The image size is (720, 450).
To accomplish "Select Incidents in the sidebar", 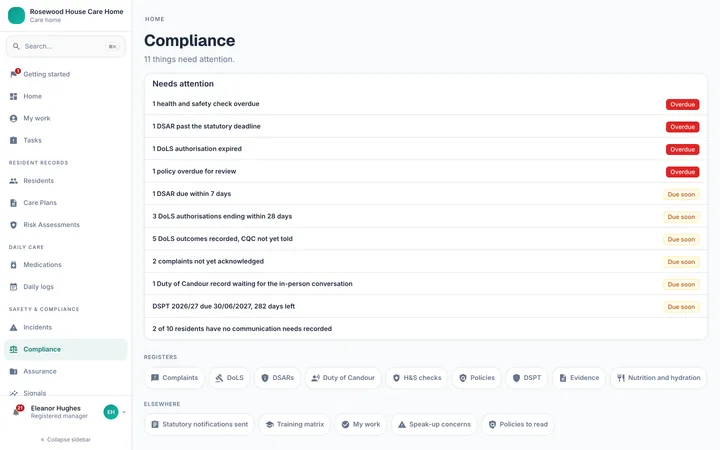I will coord(66,327).
